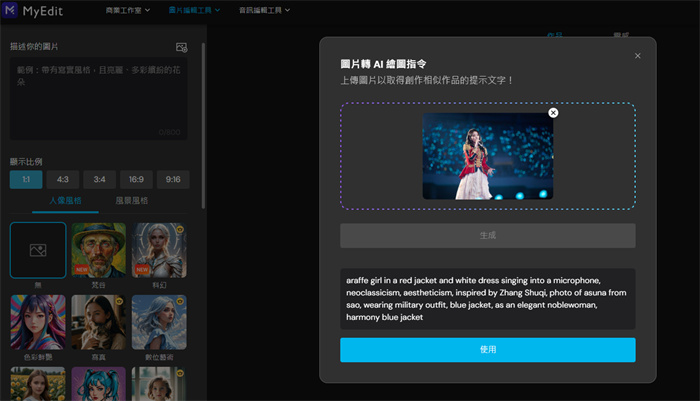The height and width of the screenshot is (401, 700).
Task: Click the image-to-prompt upload icon
Action: 181,47
